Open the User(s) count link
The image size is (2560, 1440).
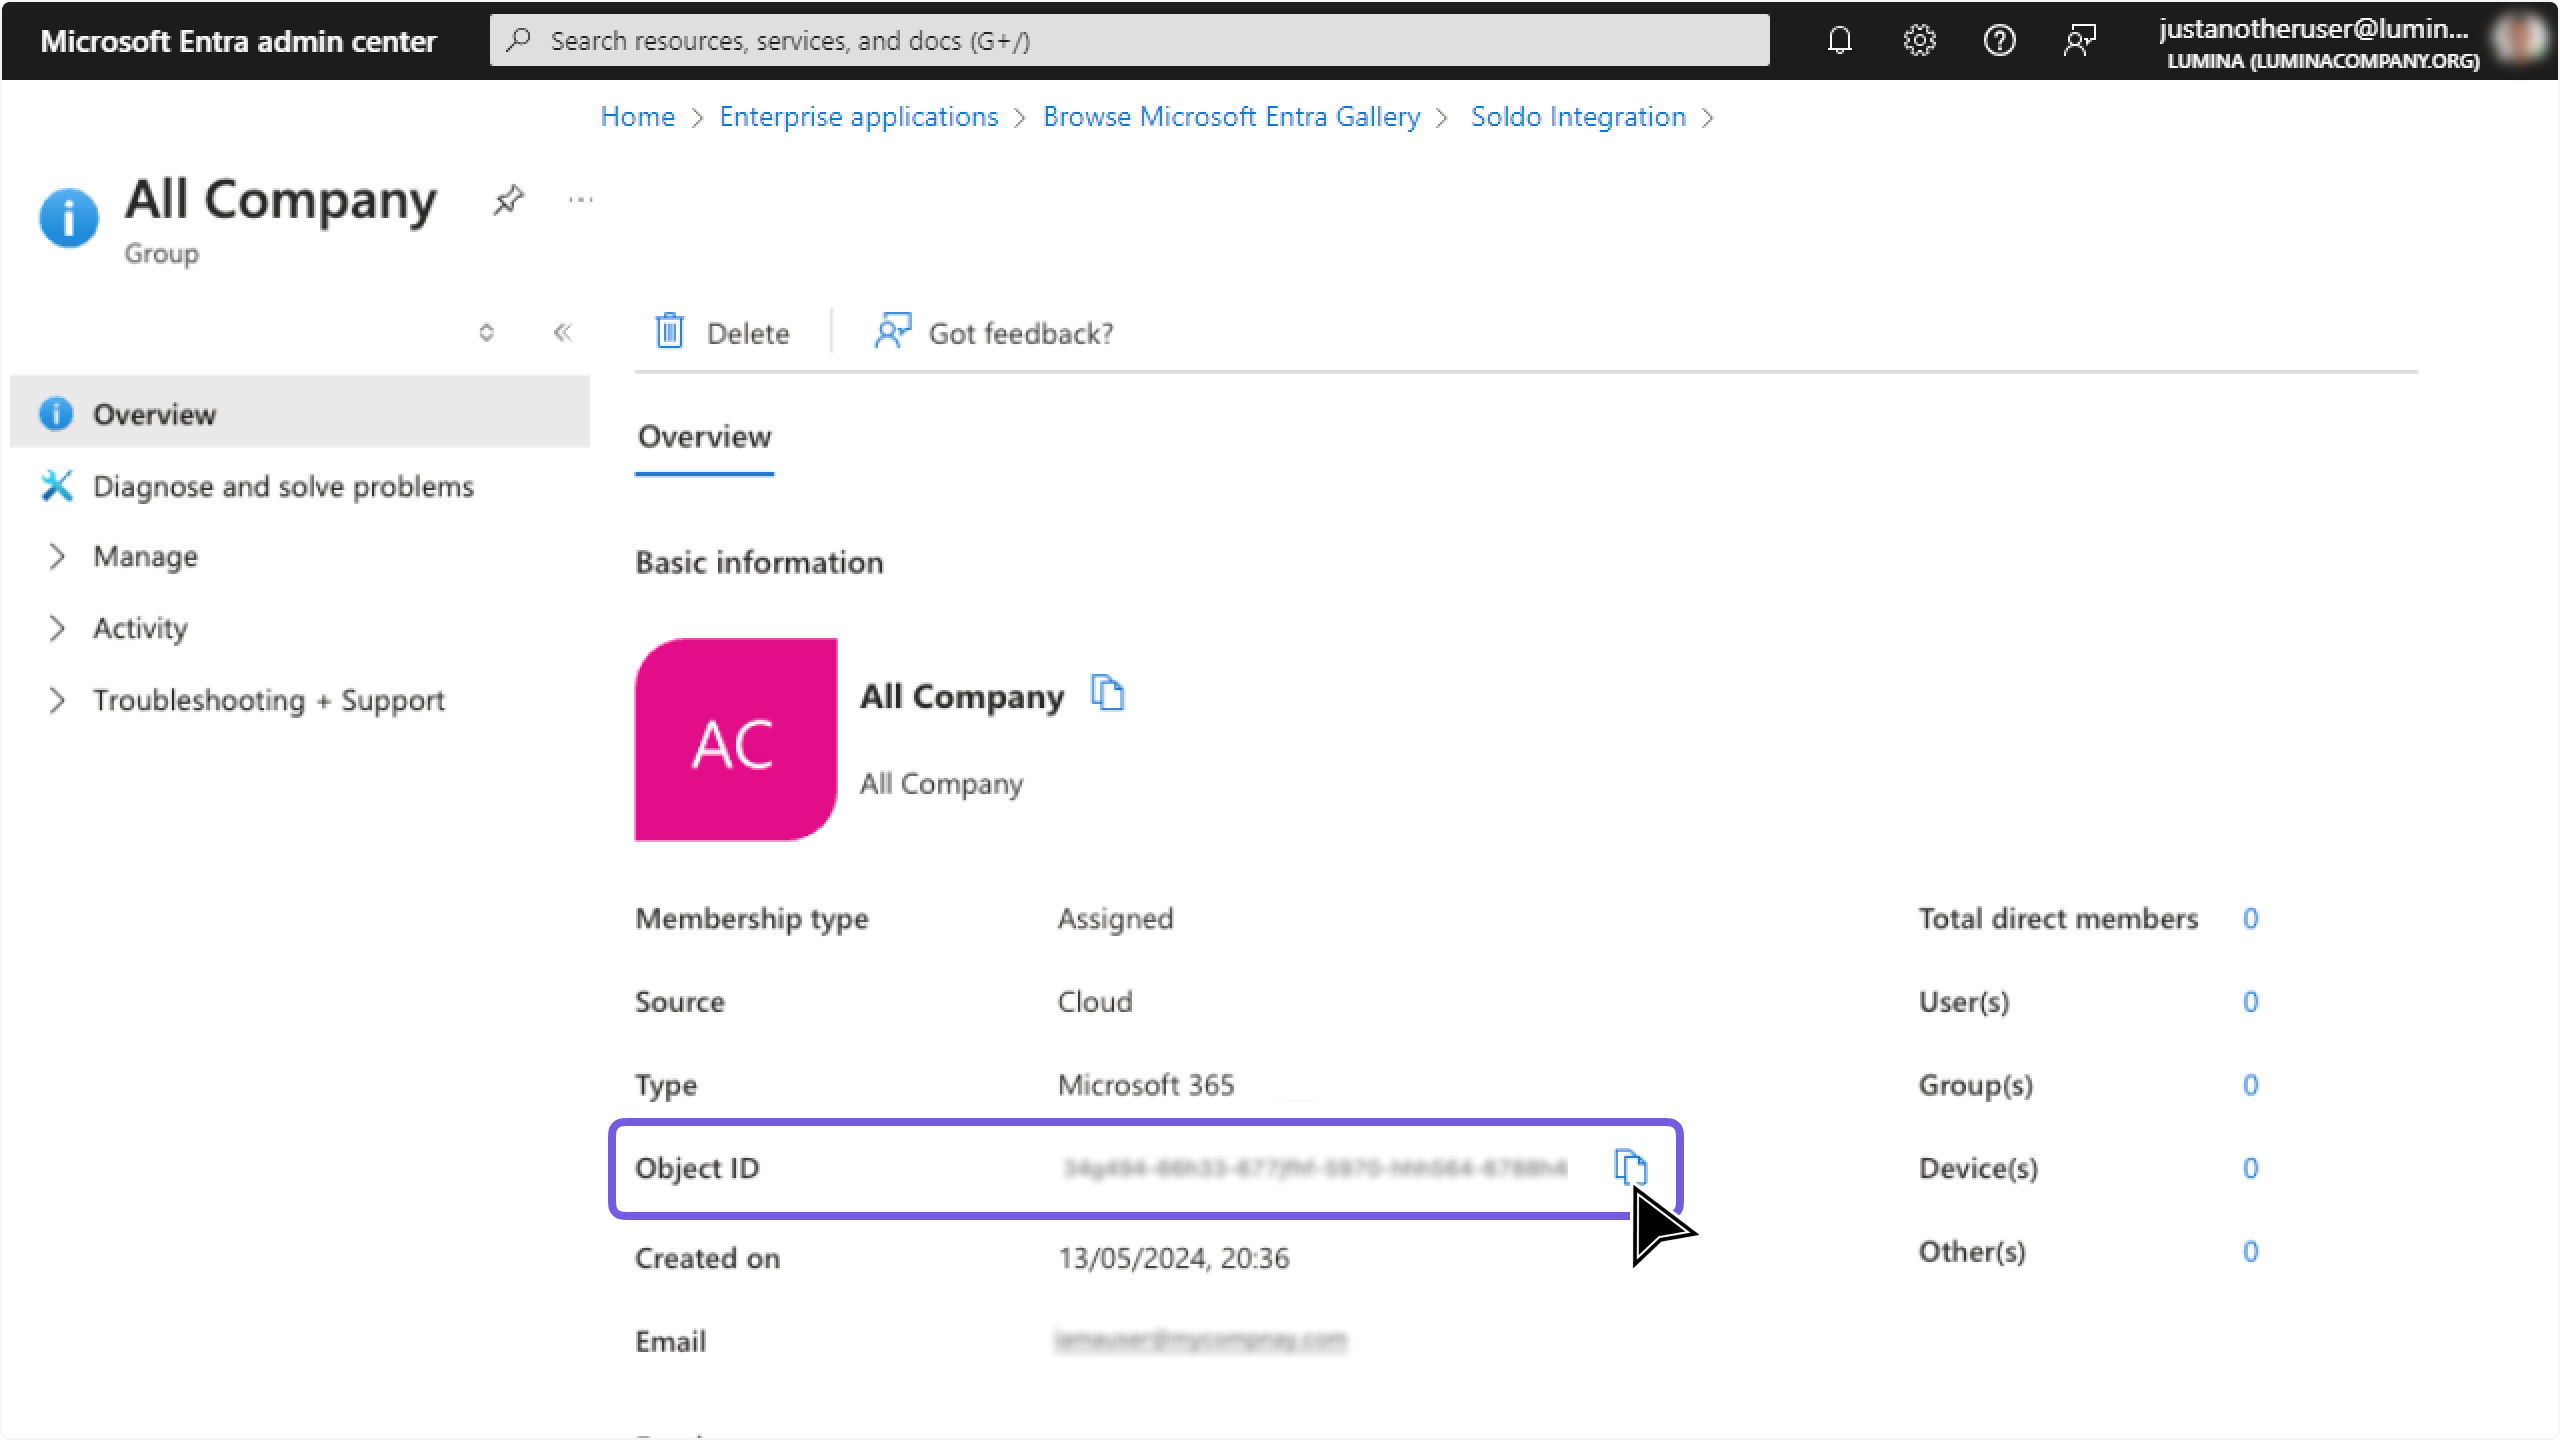click(x=2250, y=1001)
